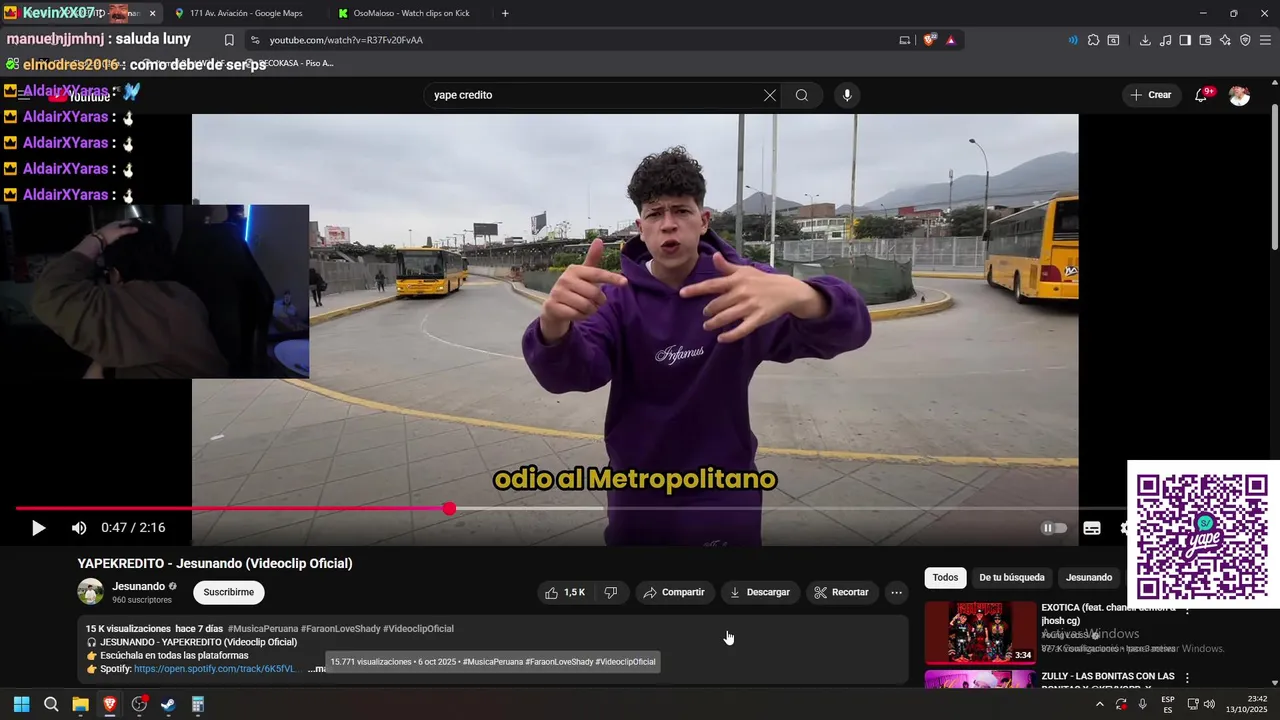Open the Brave hamburger main menu
The image size is (1280, 720).
tap(1265, 40)
